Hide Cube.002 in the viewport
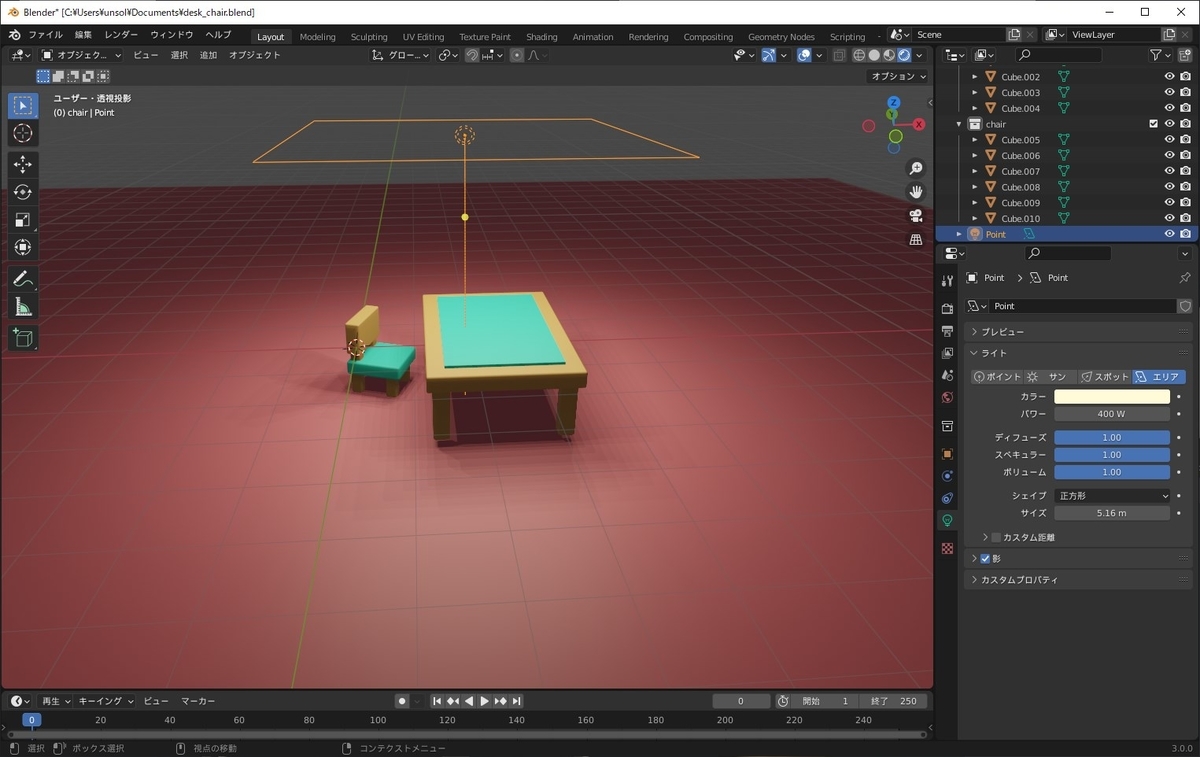The height and width of the screenshot is (757, 1200). pyautogui.click(x=1169, y=77)
